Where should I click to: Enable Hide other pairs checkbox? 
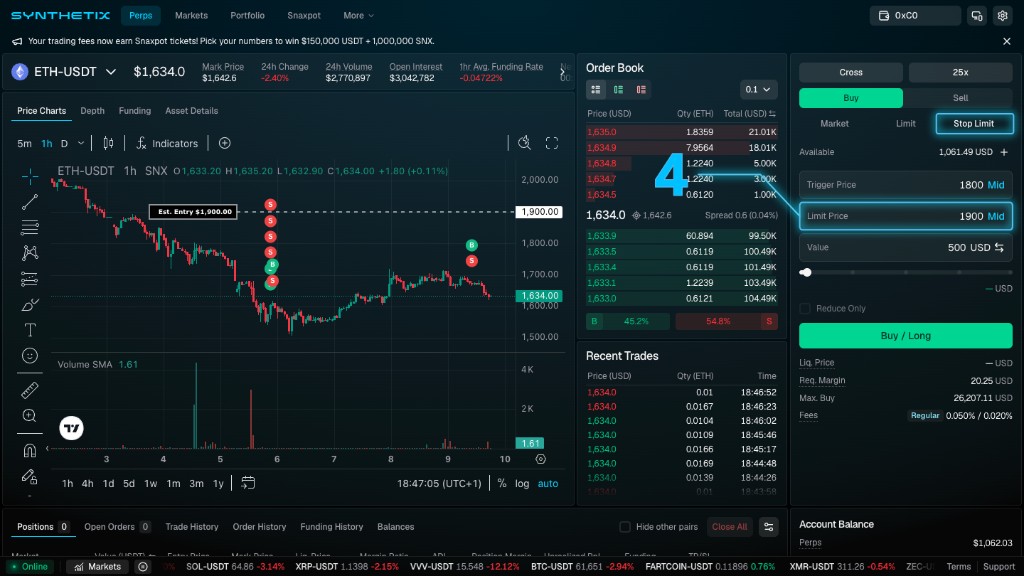(x=625, y=527)
